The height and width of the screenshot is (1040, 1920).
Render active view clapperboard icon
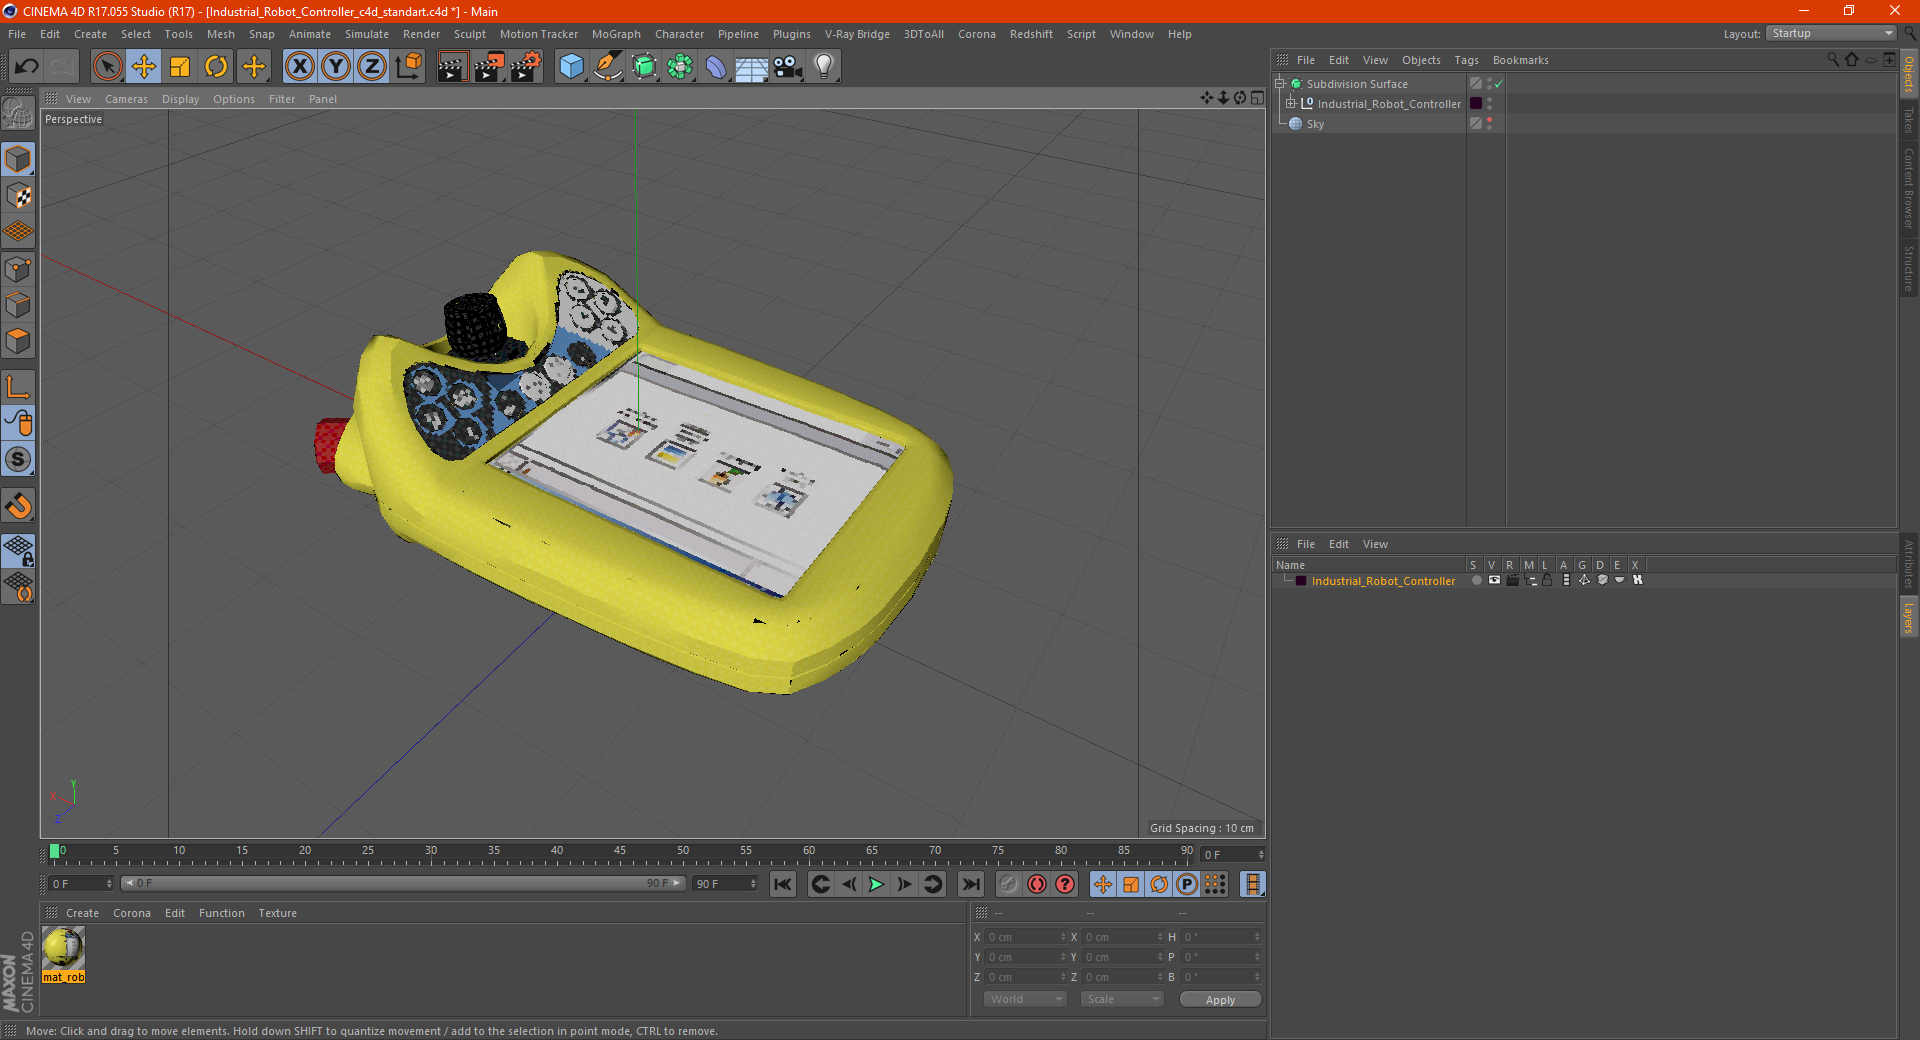click(x=452, y=67)
